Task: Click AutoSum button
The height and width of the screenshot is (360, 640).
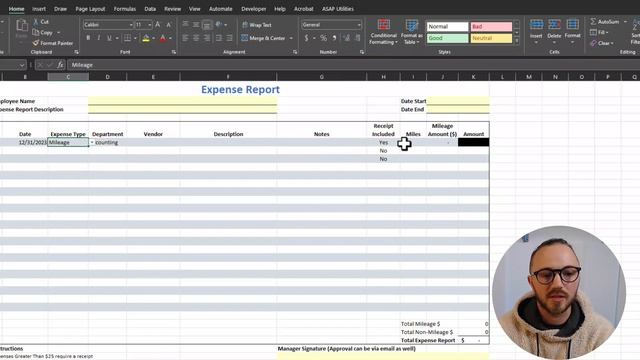Action: [605, 22]
